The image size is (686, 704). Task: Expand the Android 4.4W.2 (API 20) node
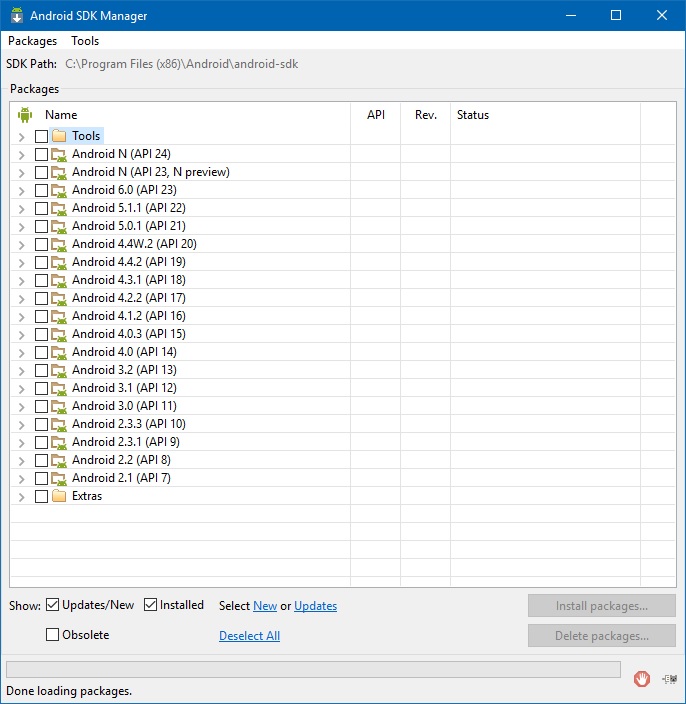21,245
